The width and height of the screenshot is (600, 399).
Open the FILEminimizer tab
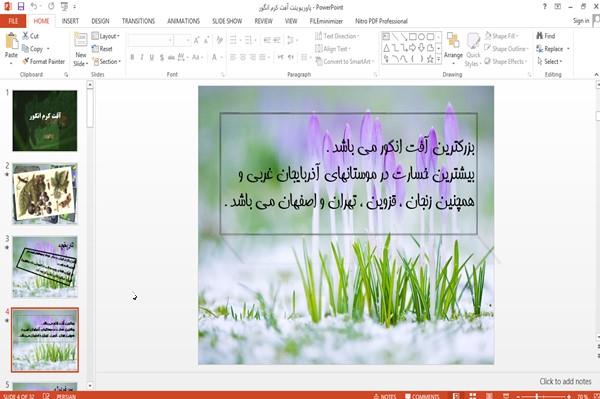(x=326, y=21)
